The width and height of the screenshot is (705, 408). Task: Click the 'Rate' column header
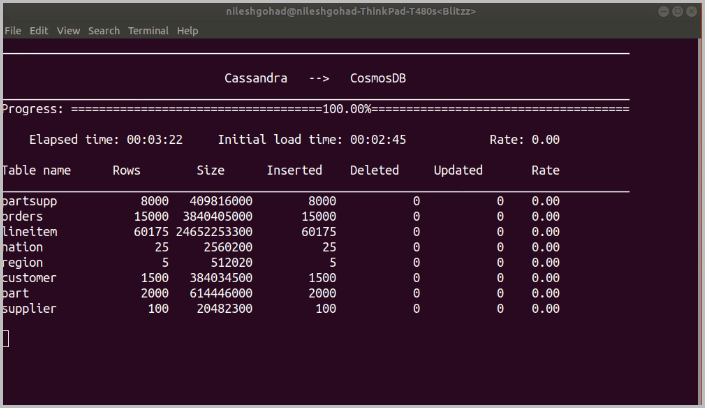click(x=545, y=170)
